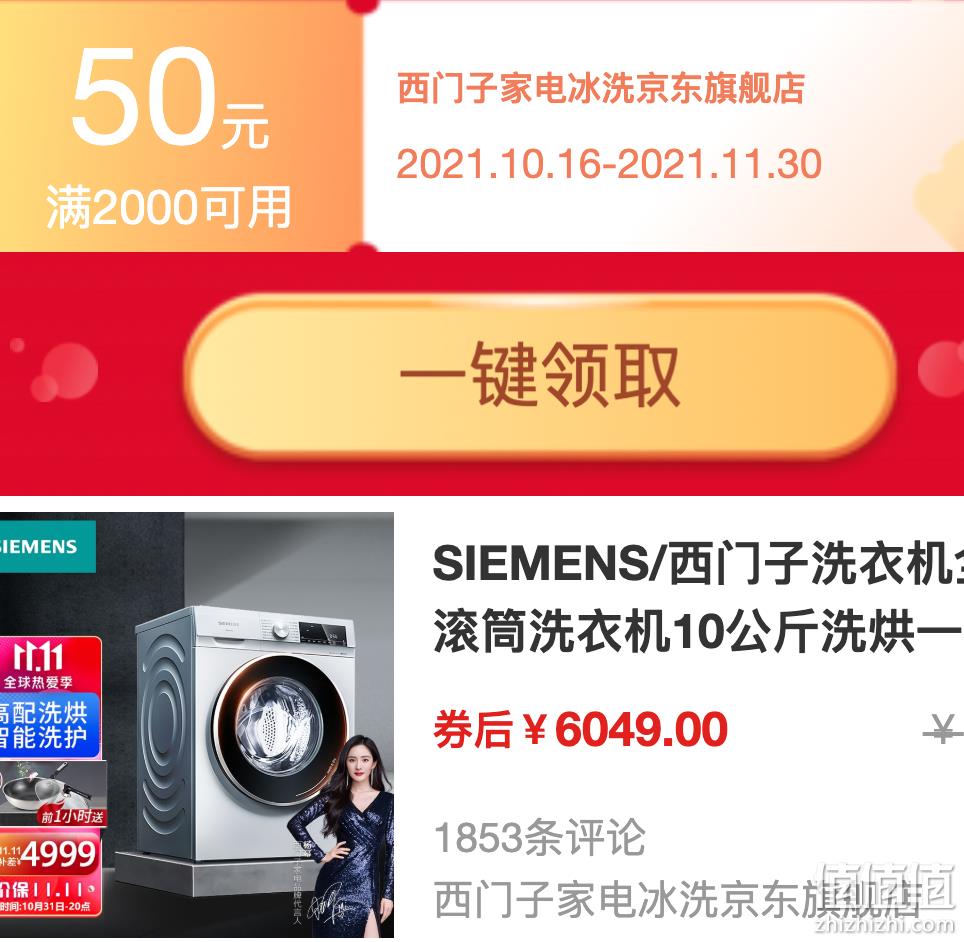The width and height of the screenshot is (964, 942).
Task: Click the 券后 ¥6049.00 price
Action: tap(580, 730)
